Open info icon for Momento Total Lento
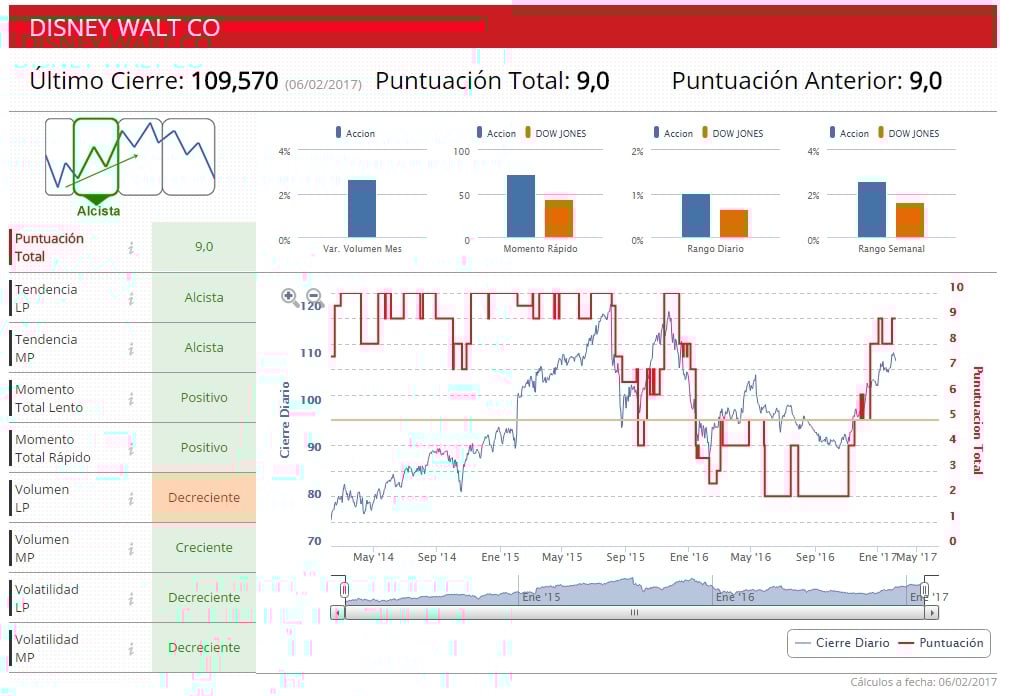This screenshot has height=696, width=1012. (x=131, y=398)
